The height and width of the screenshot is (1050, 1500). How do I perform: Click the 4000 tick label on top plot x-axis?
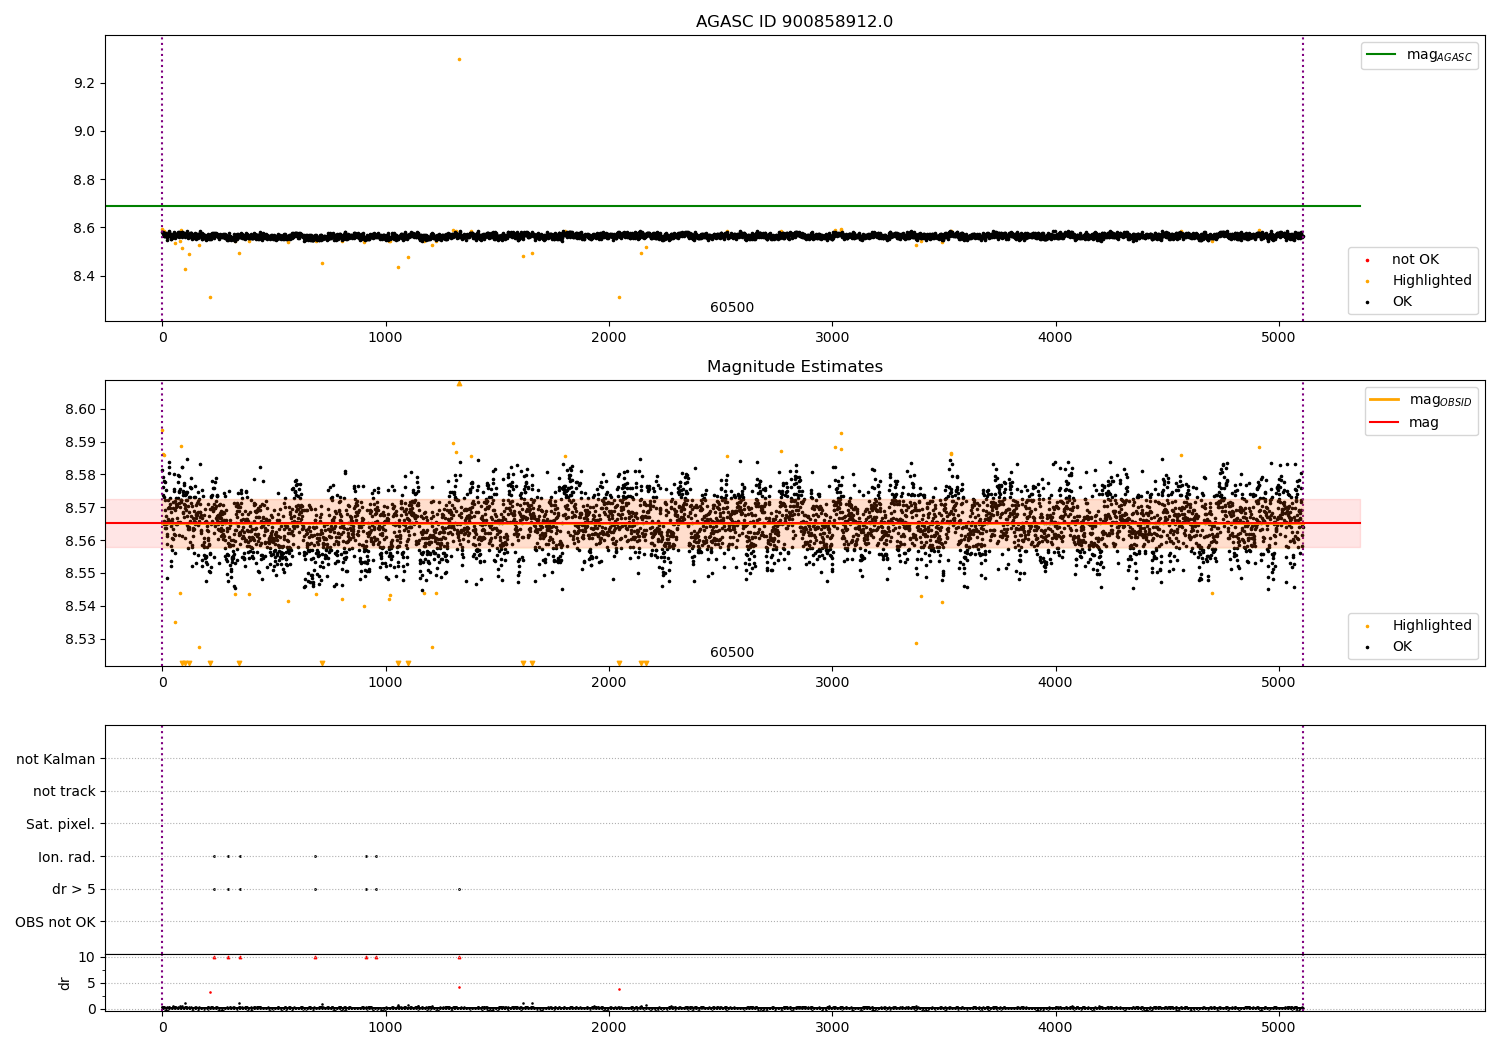pyautogui.click(x=1056, y=338)
